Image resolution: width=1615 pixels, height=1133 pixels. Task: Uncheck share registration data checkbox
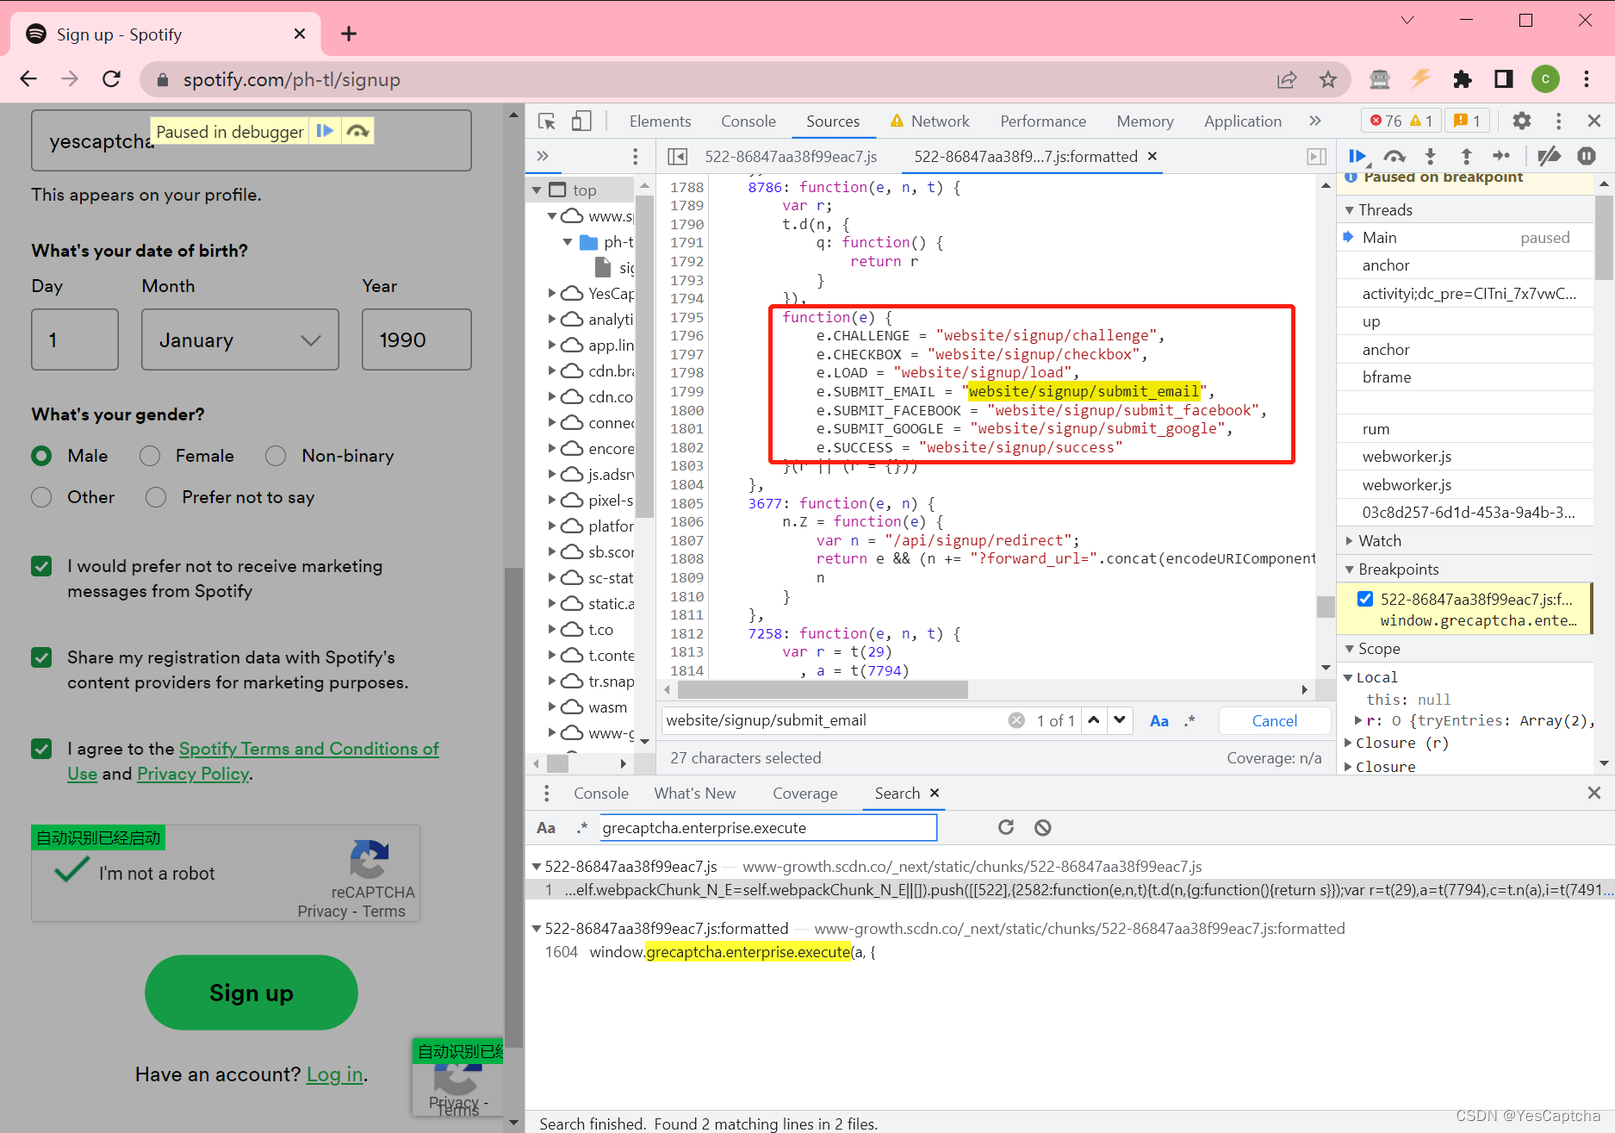coord(41,657)
